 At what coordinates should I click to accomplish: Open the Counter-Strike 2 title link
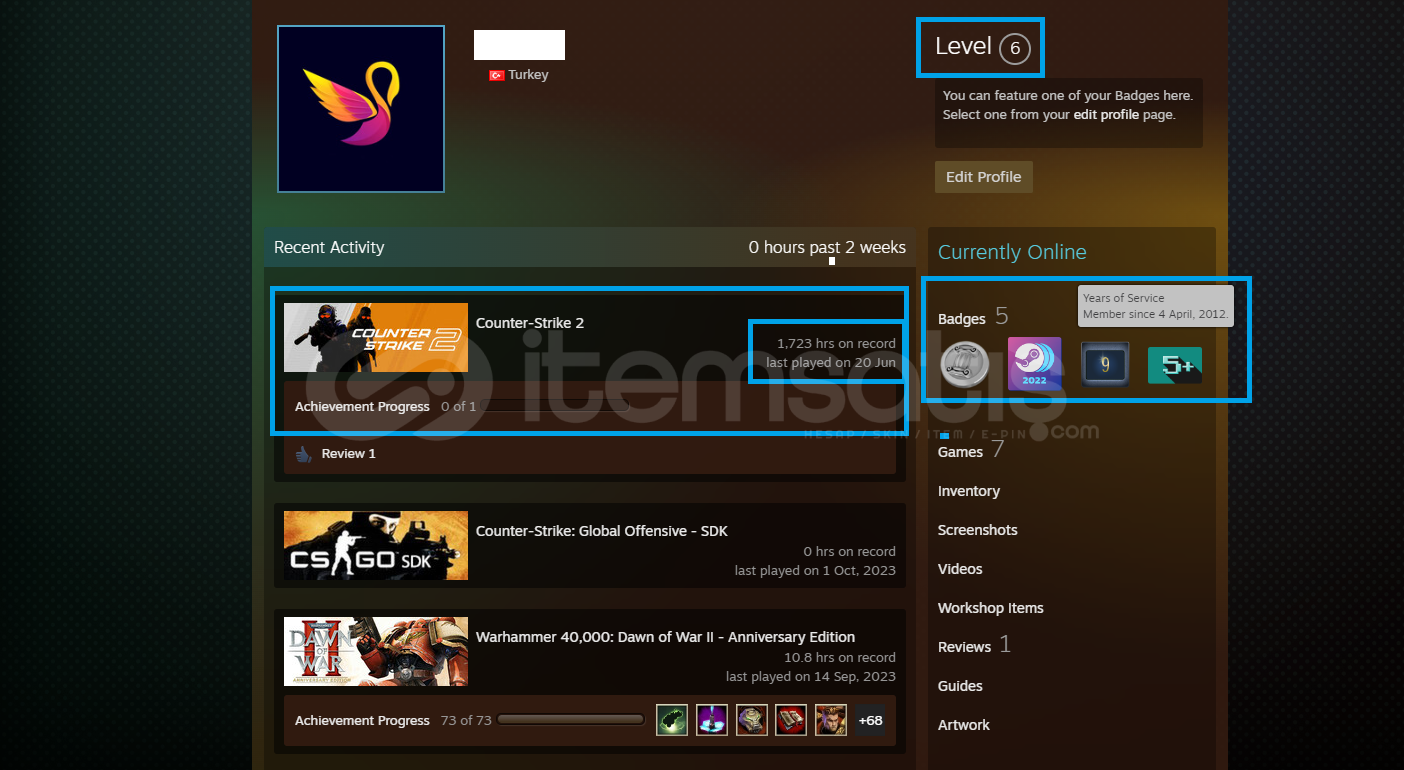[530, 323]
